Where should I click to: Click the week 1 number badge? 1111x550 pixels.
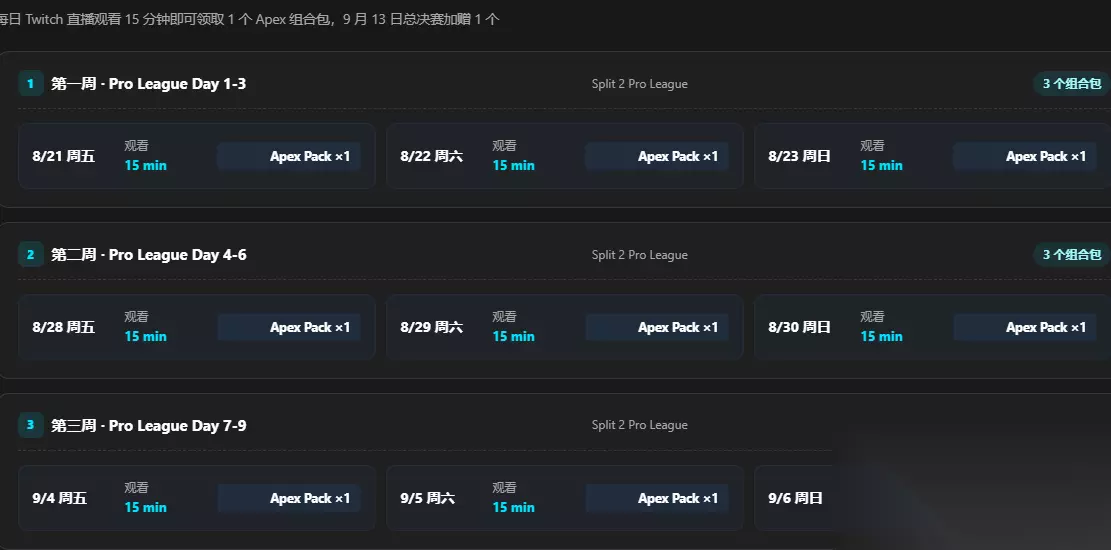(x=30, y=84)
